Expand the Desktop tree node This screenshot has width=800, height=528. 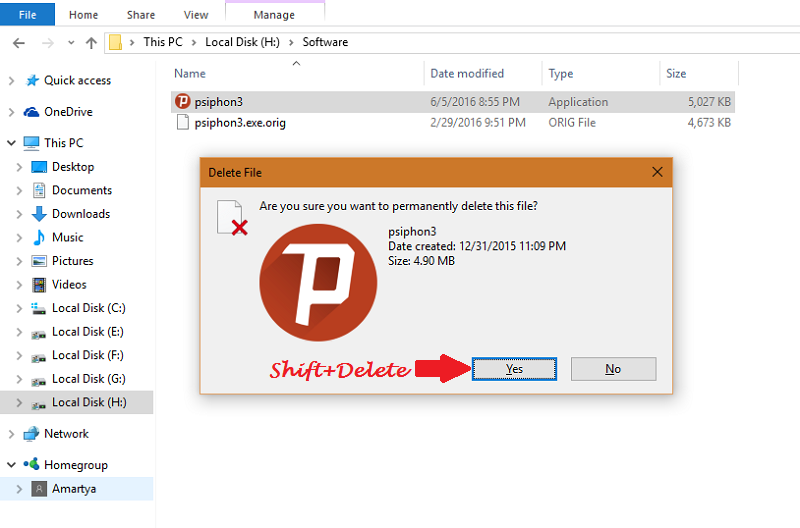coord(19,167)
